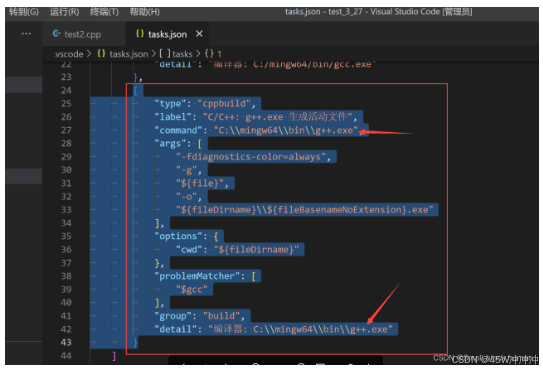
Task: Click the .vscode breadcrumb folder
Action: (68, 54)
